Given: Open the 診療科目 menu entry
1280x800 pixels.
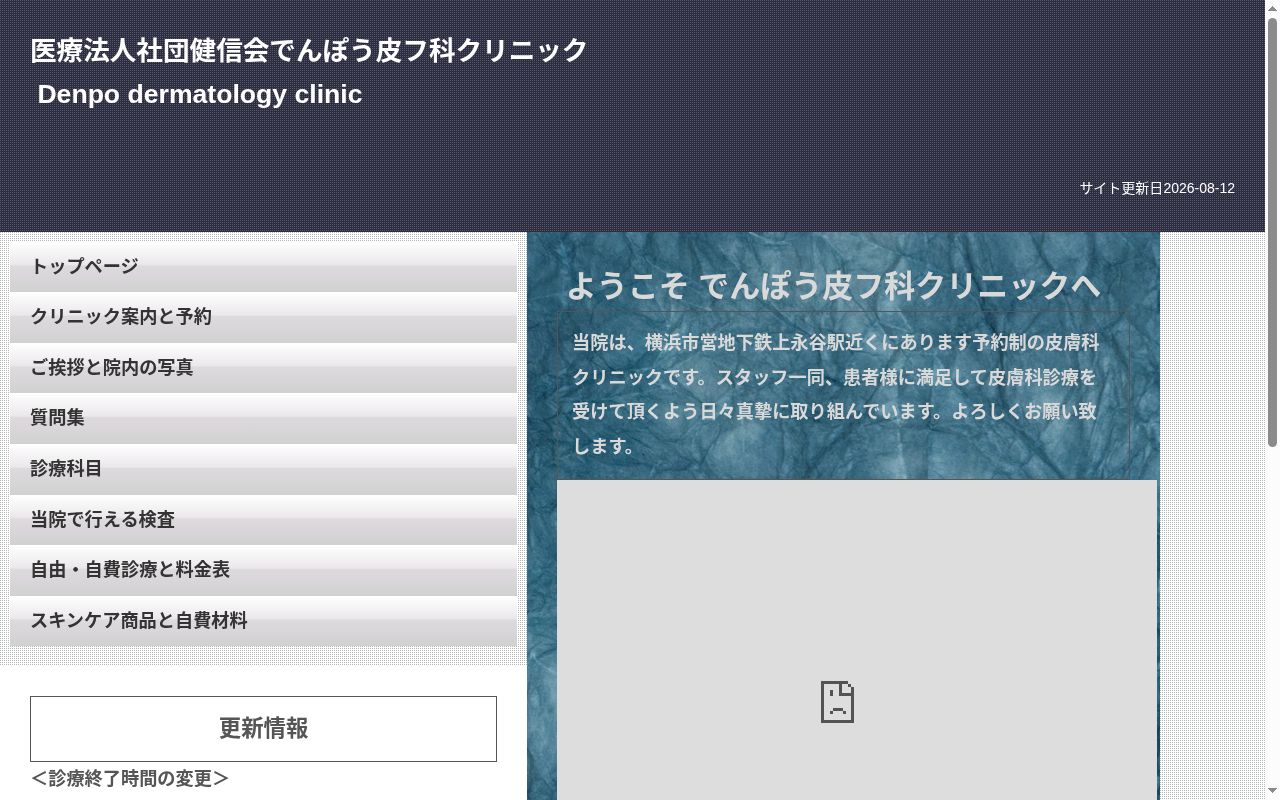Looking at the screenshot, I should tap(263, 469).
